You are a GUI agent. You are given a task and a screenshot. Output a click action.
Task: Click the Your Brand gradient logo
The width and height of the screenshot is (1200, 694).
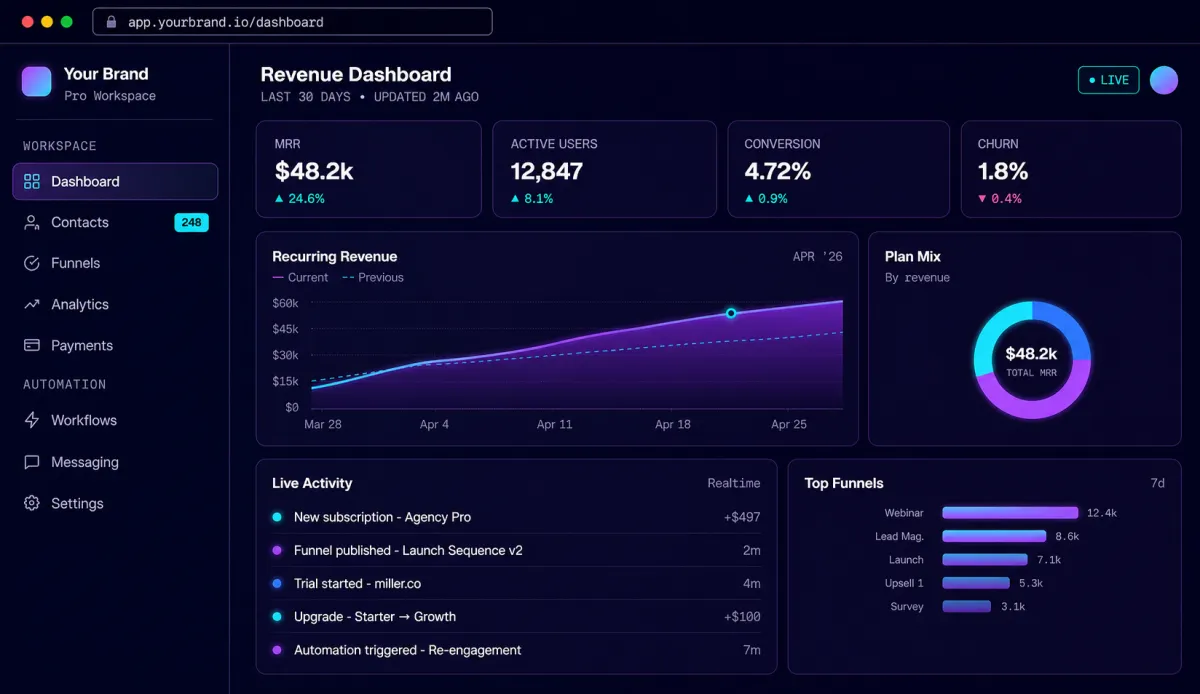point(37,82)
